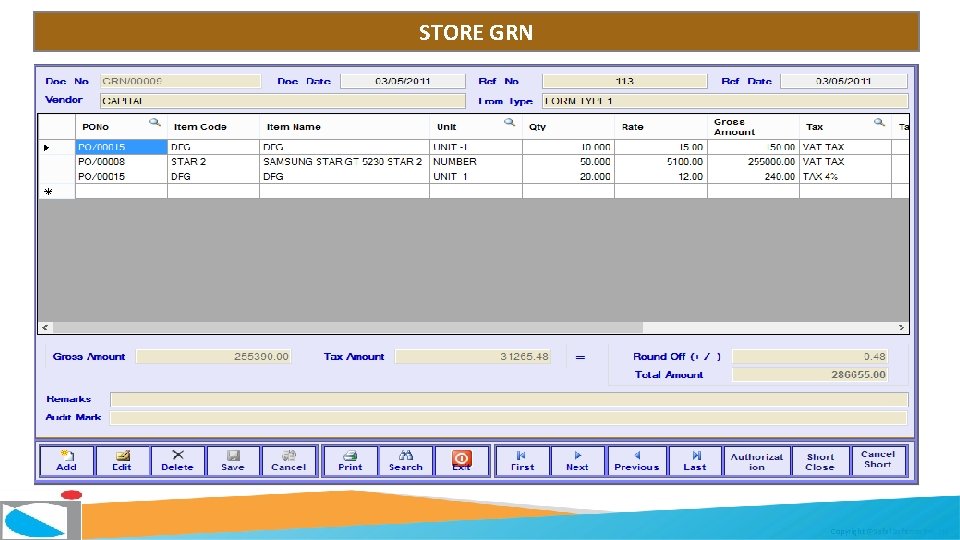Click the Unit column search icon
Screen dimensions: 960x540
coord(509,122)
